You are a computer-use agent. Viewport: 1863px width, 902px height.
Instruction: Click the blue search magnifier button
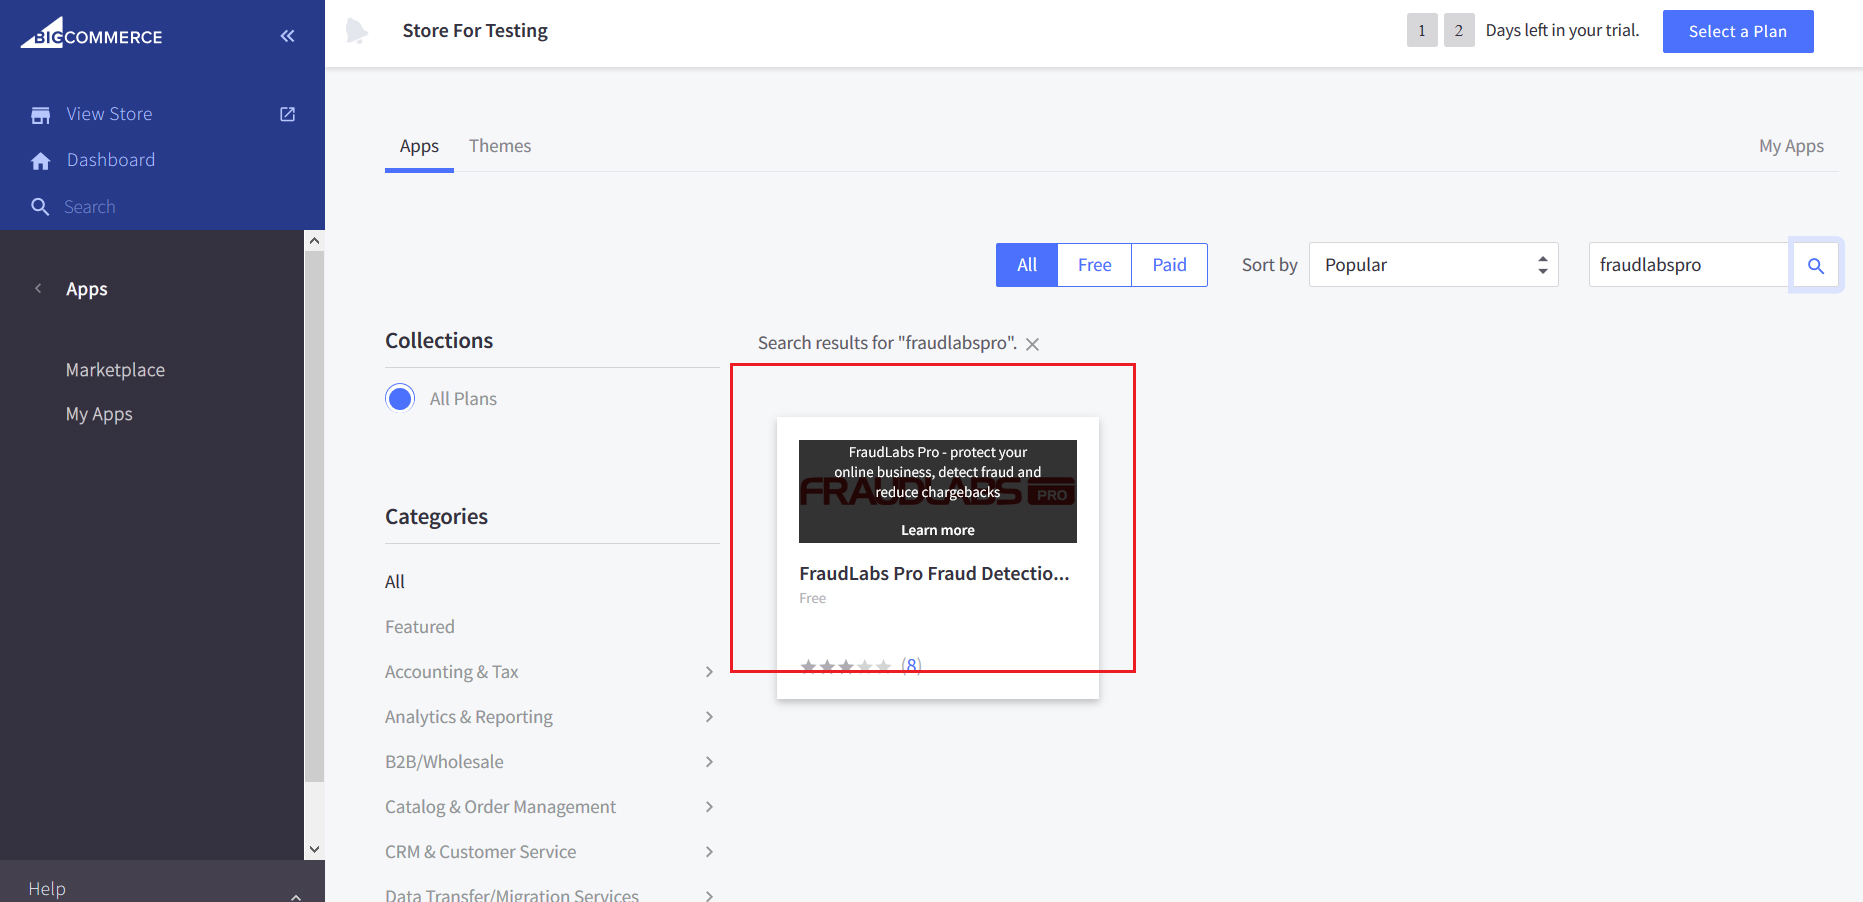click(x=1815, y=265)
